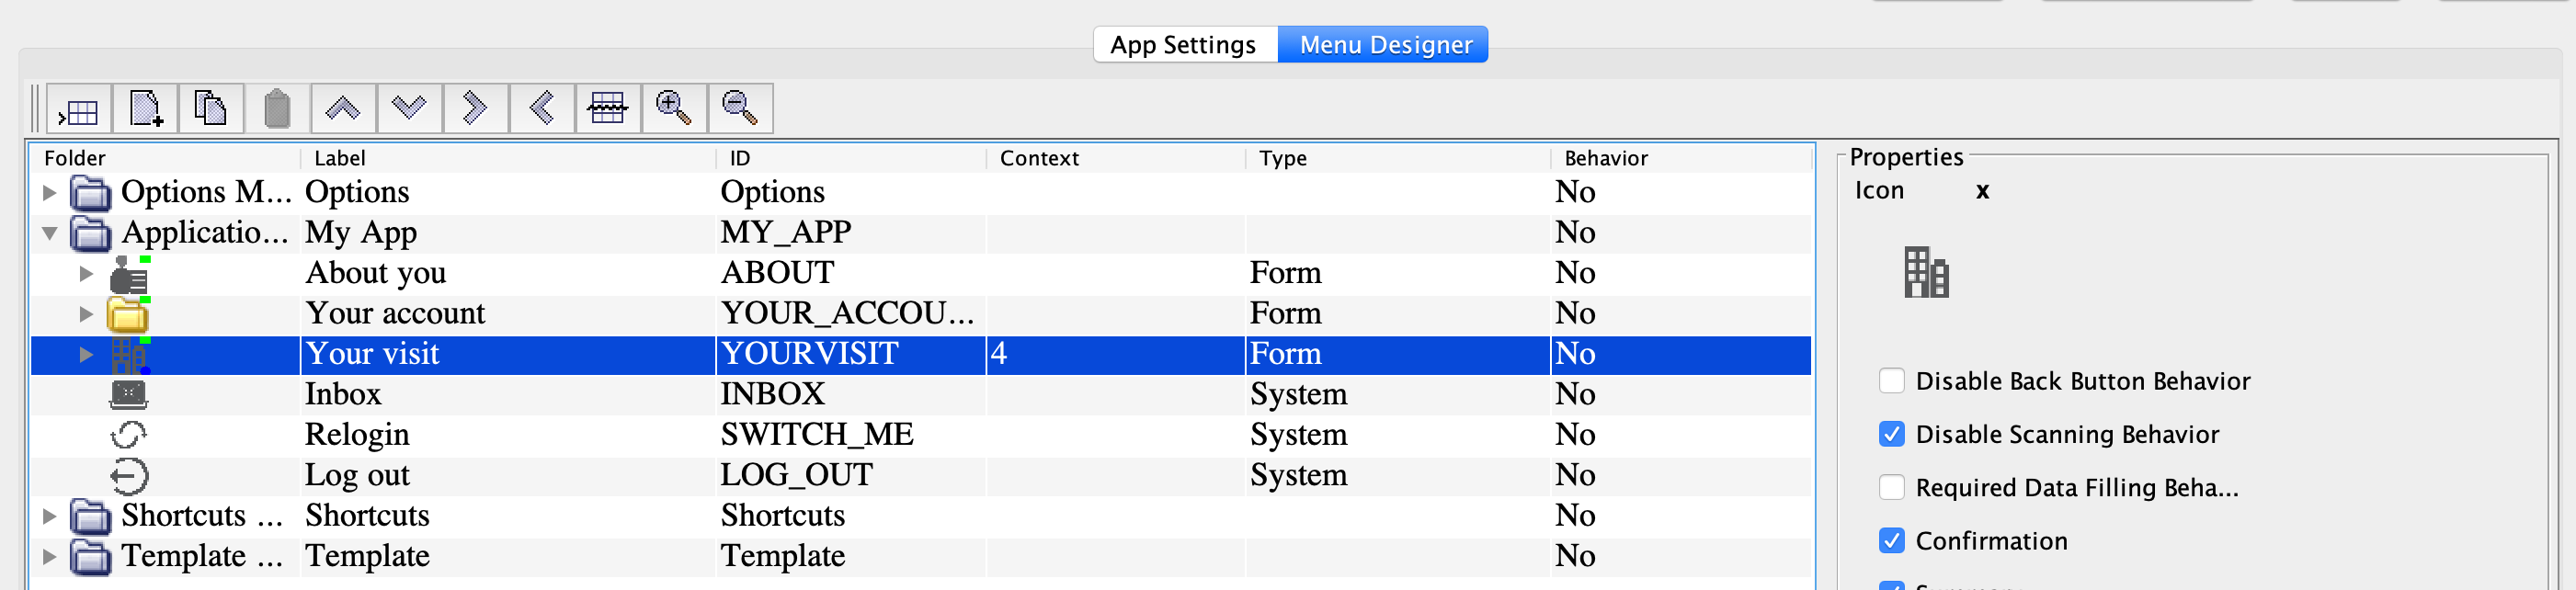Screen dimensions: 2576x590
Task: Click the strikethrough table row icon
Action: click(607, 109)
